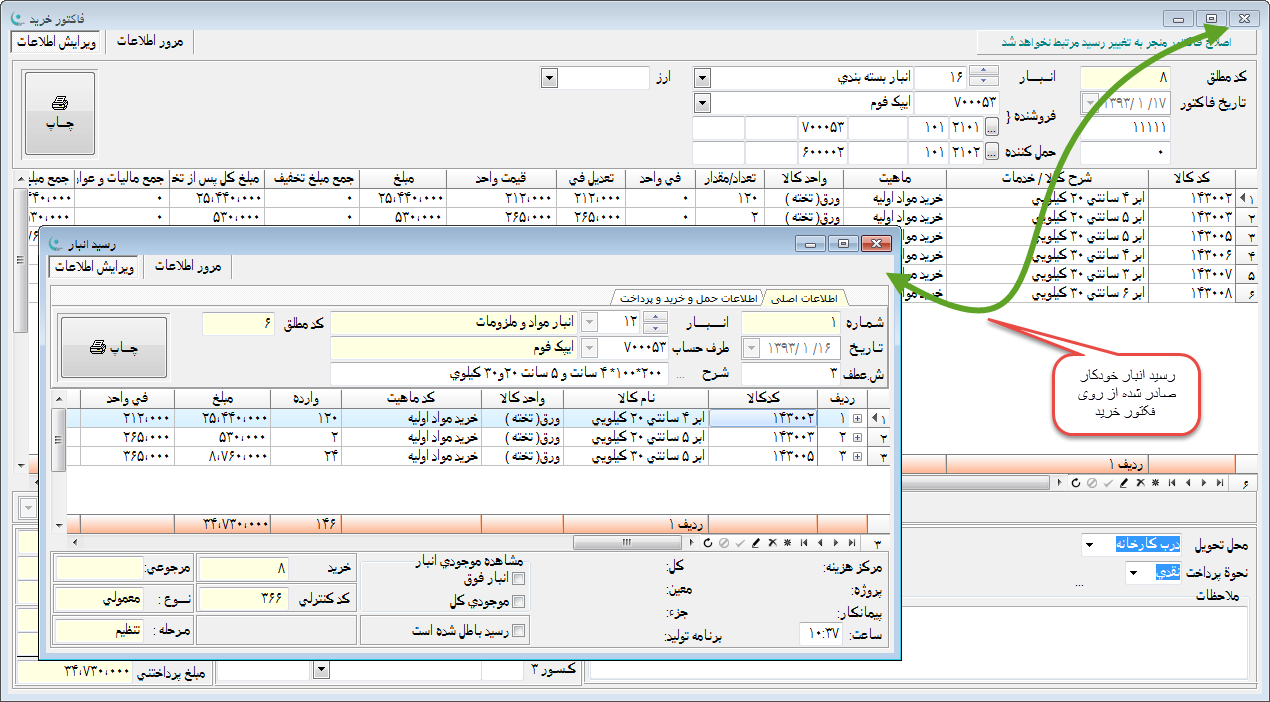Click the edit pencil icon in the receipt navigator
This screenshot has width=1270, height=702.
(x=755, y=543)
